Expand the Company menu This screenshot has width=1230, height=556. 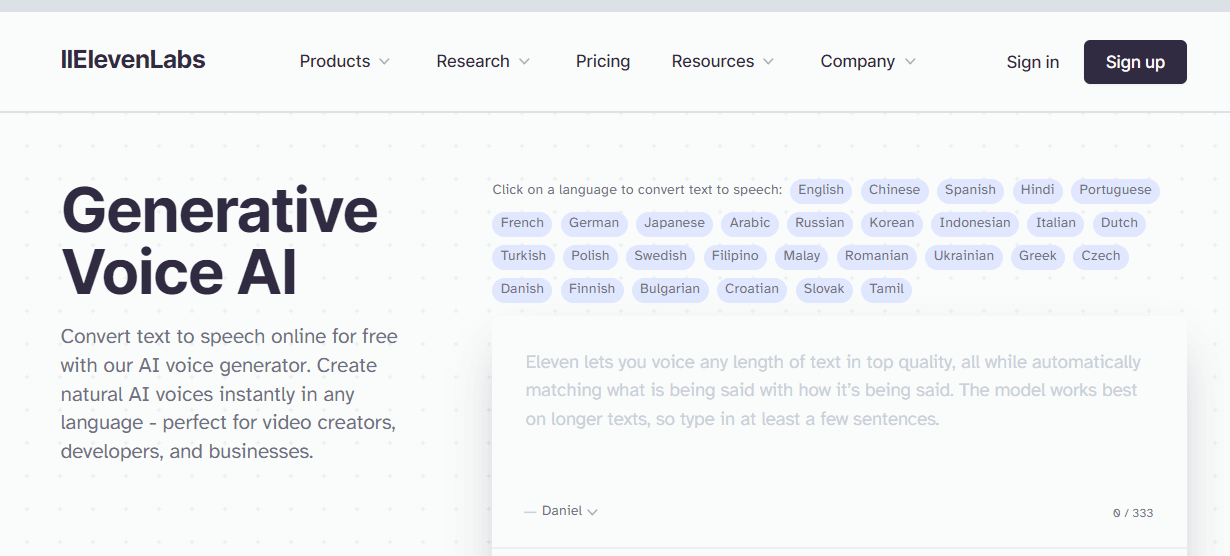(868, 61)
